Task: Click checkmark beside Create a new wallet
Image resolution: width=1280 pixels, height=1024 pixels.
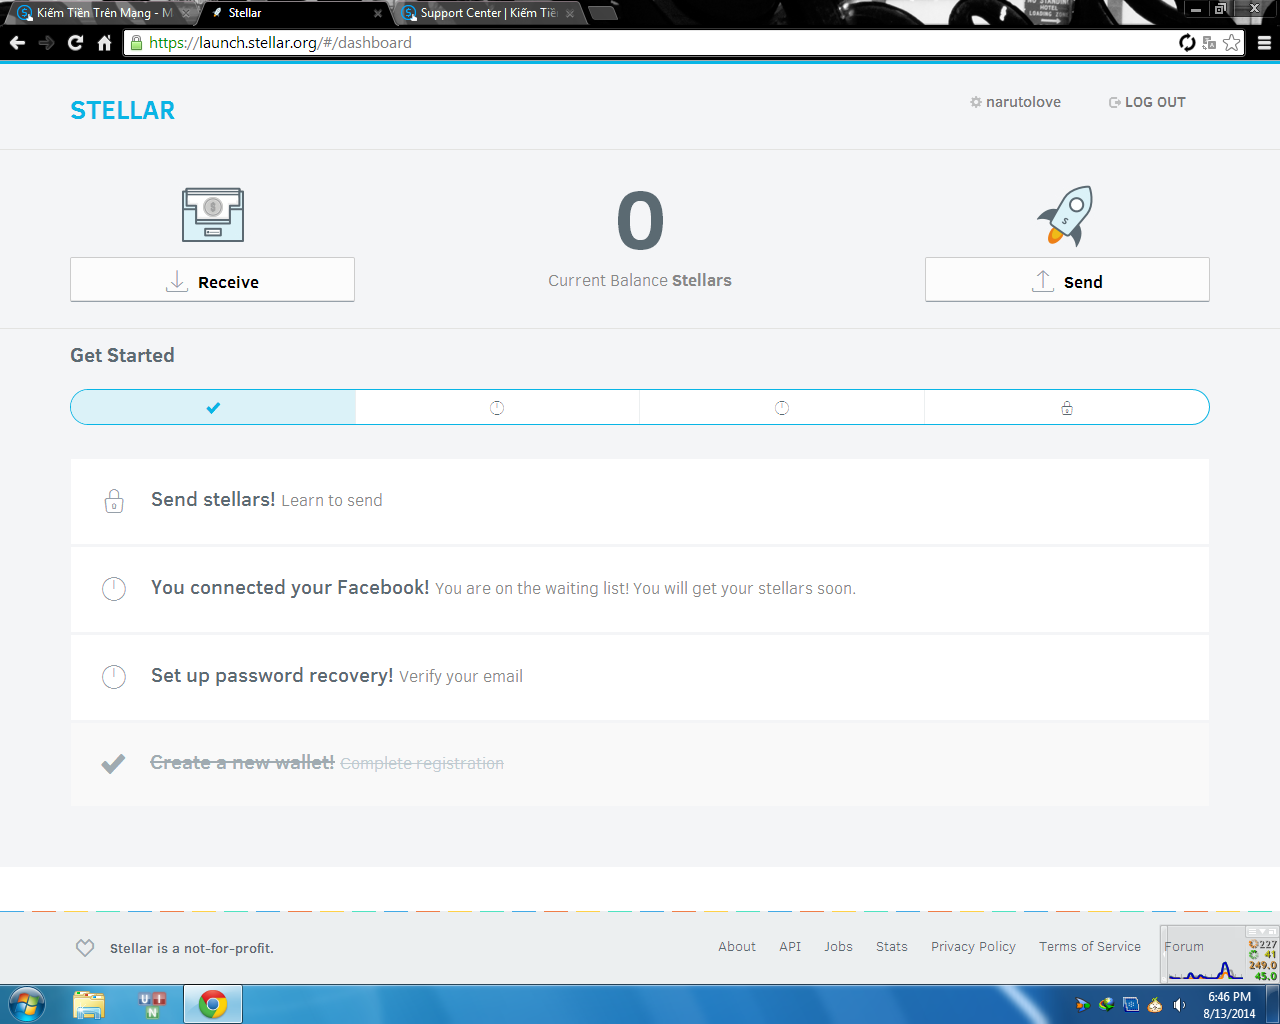Action: 113,764
